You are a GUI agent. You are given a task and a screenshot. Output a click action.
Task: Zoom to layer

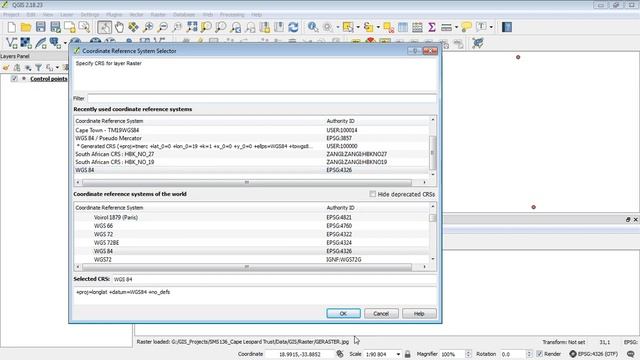click(x=220, y=27)
